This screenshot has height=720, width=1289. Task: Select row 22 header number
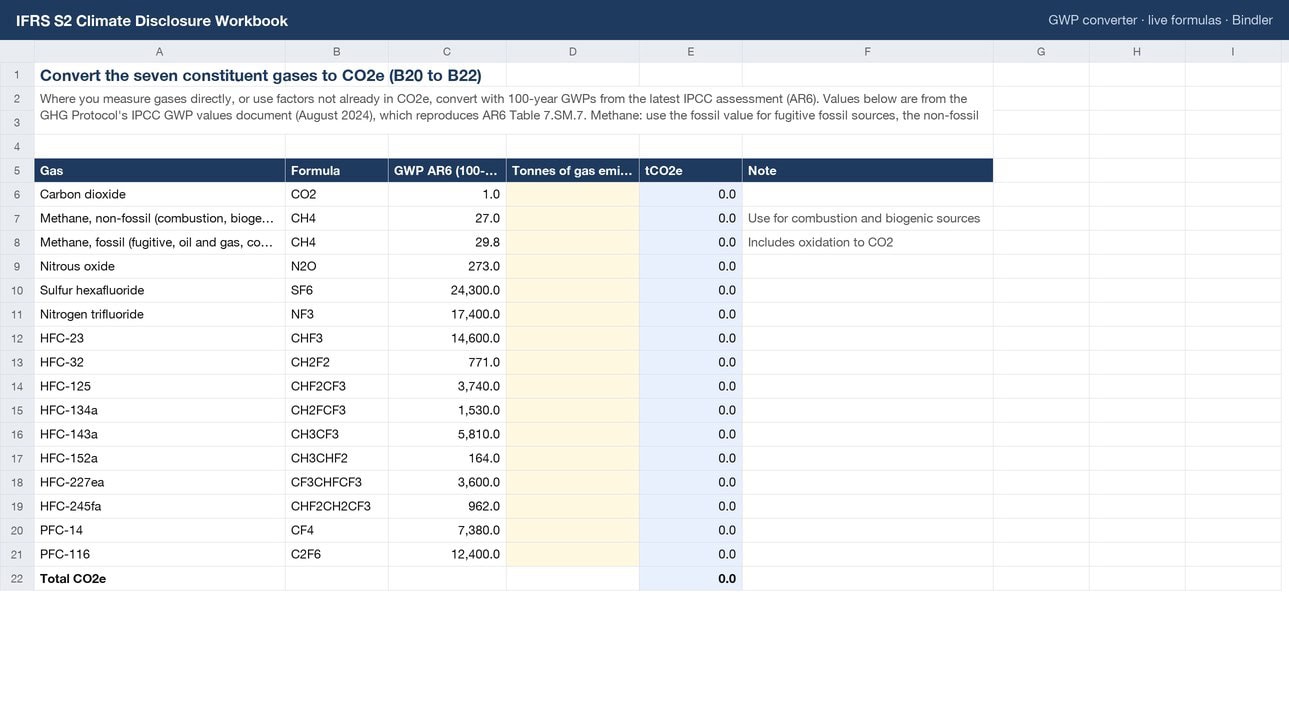[17, 578]
